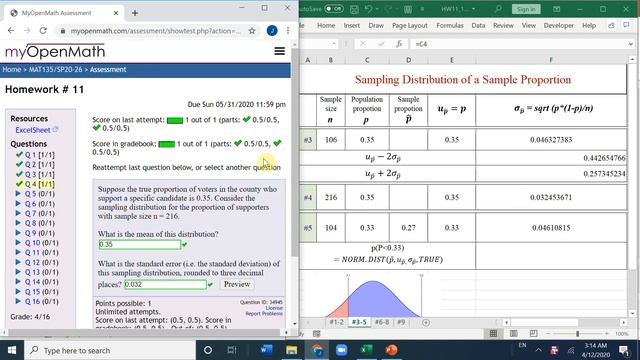The height and width of the screenshot is (360, 640).
Task: Open the Excel Name Box dropdown
Action: tap(334, 44)
